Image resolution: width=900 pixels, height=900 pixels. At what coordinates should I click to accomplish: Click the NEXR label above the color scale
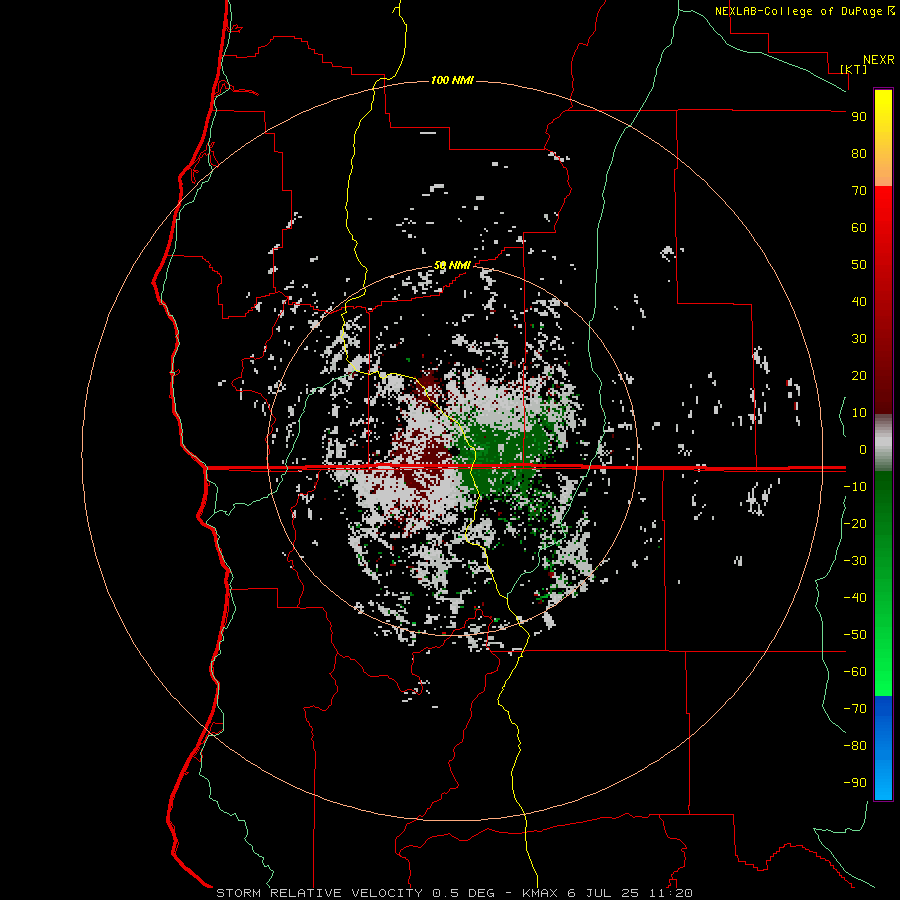point(878,60)
